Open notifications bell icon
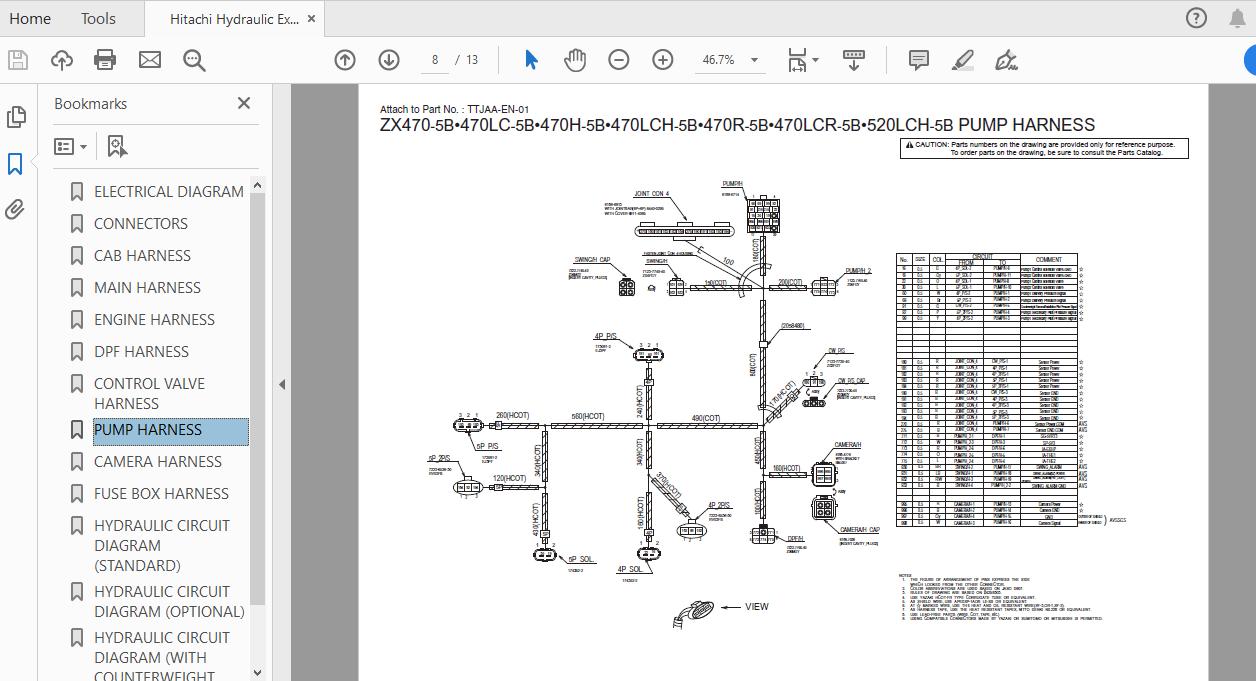The width and height of the screenshot is (1256, 681). tap(1236, 18)
